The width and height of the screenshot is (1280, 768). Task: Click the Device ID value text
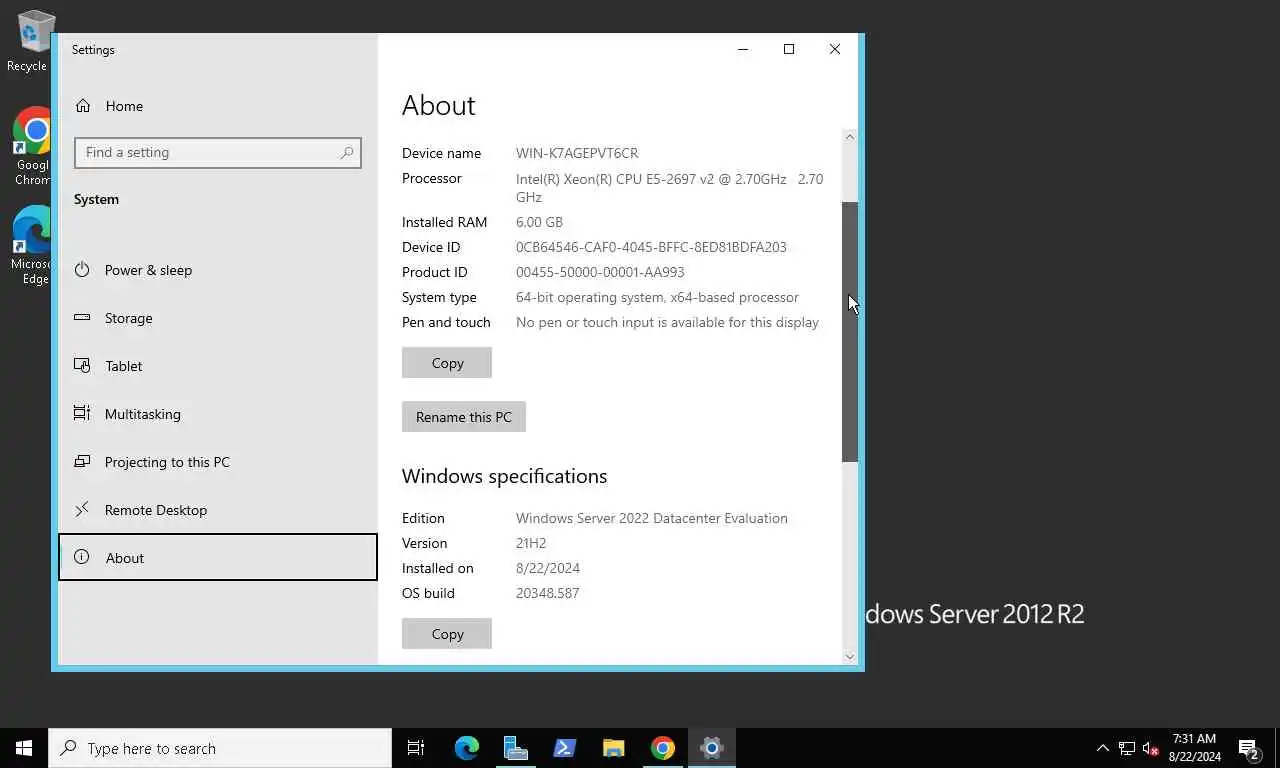click(651, 247)
